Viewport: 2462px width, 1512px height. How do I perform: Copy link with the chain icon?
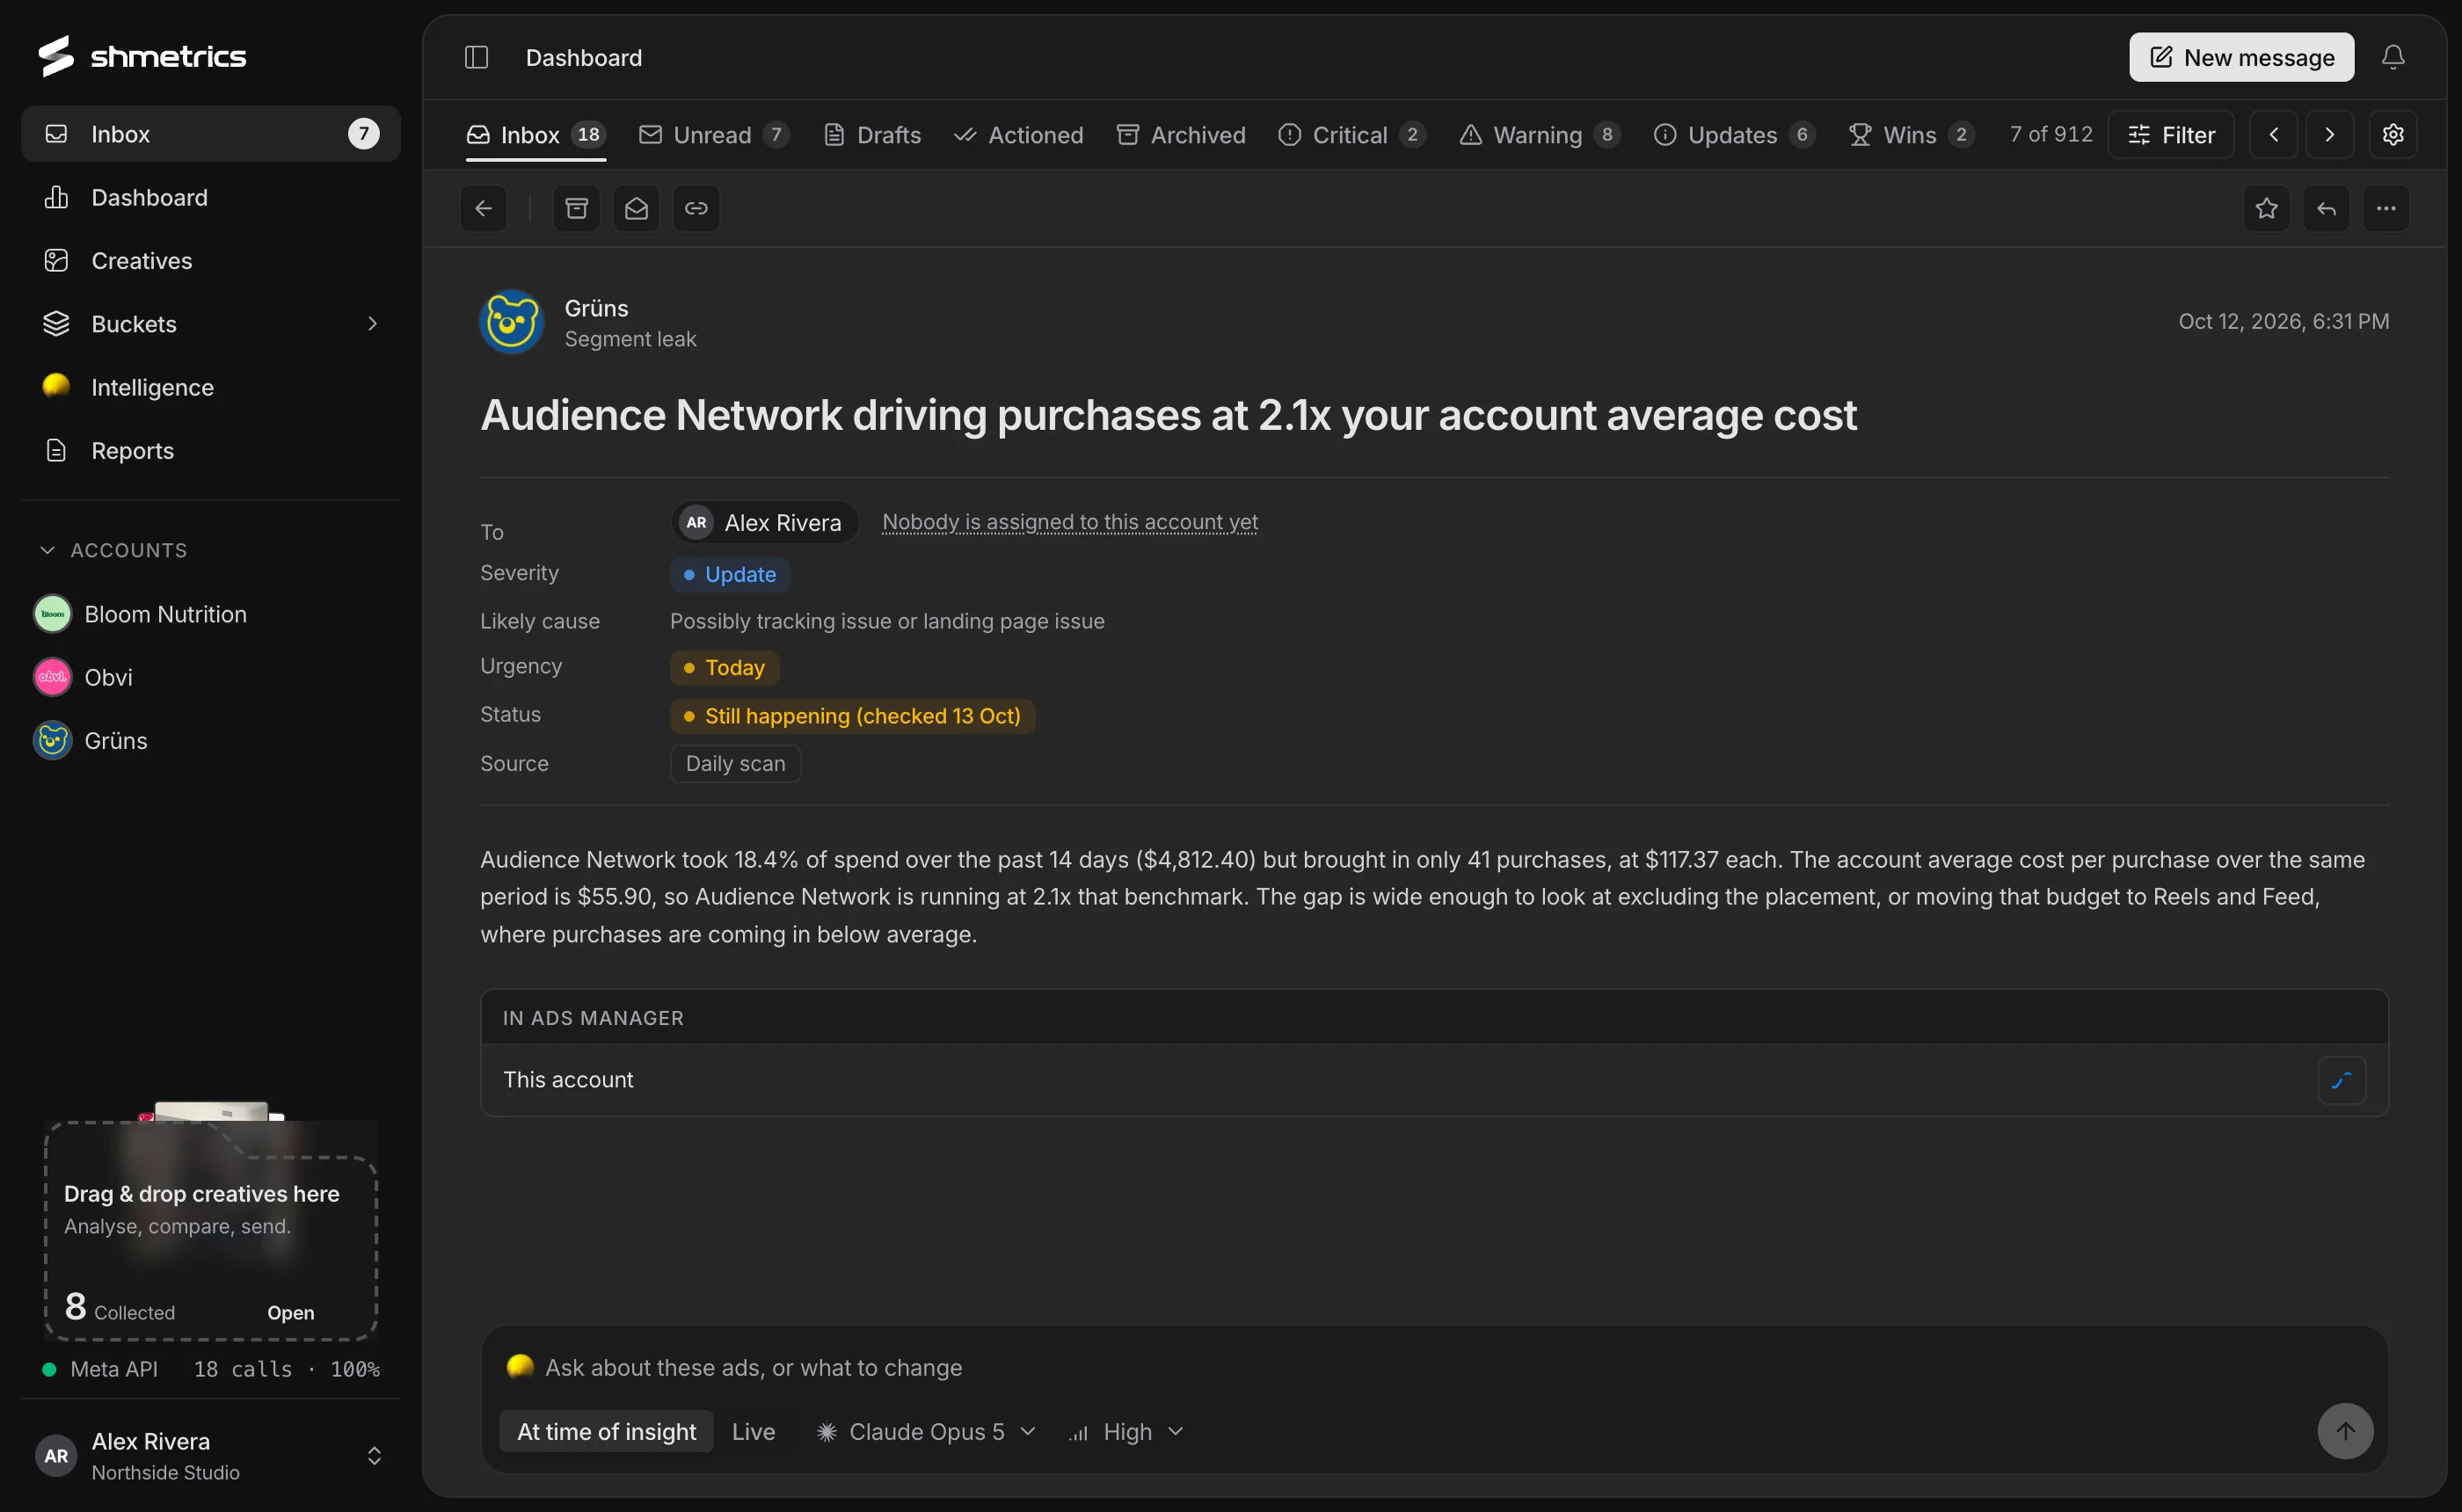[696, 208]
